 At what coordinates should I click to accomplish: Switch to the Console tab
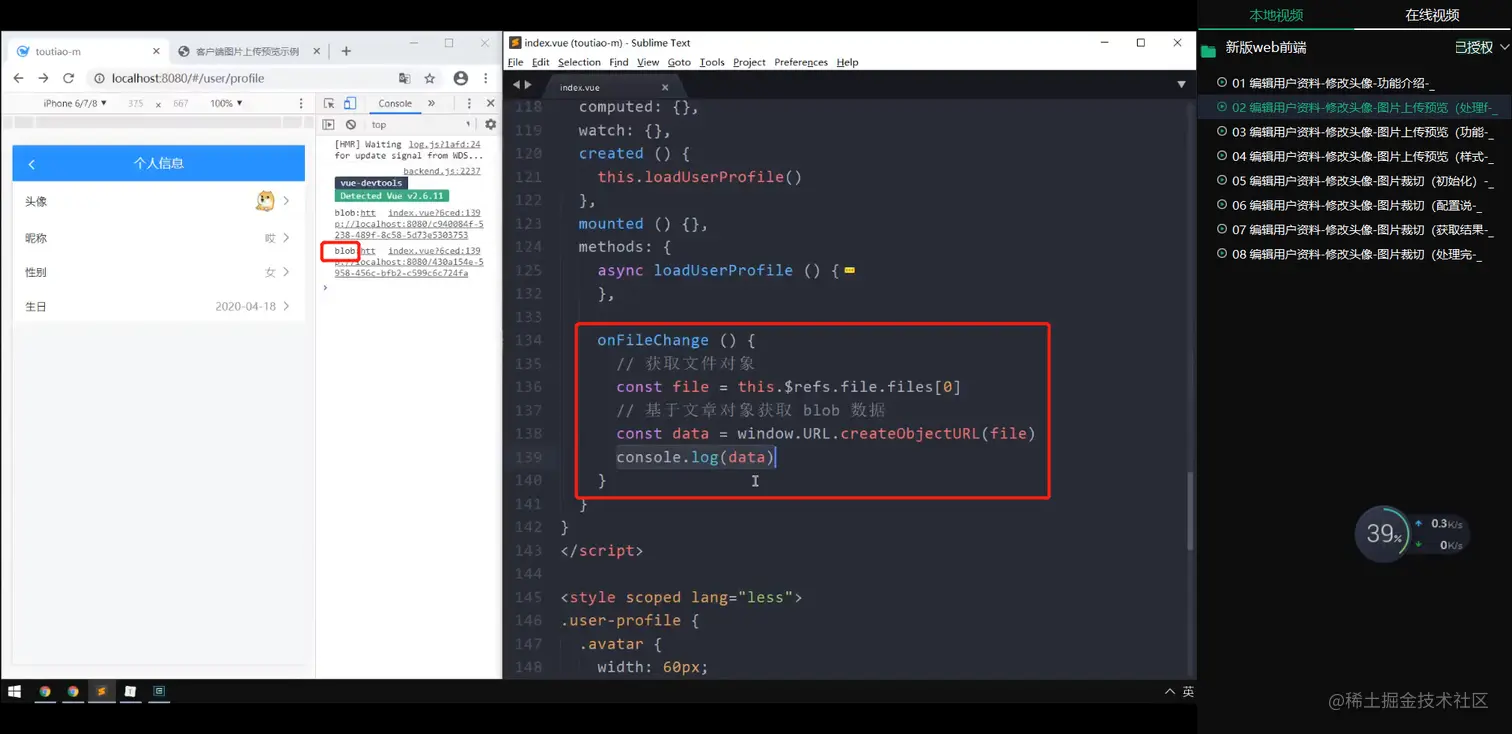tap(395, 103)
